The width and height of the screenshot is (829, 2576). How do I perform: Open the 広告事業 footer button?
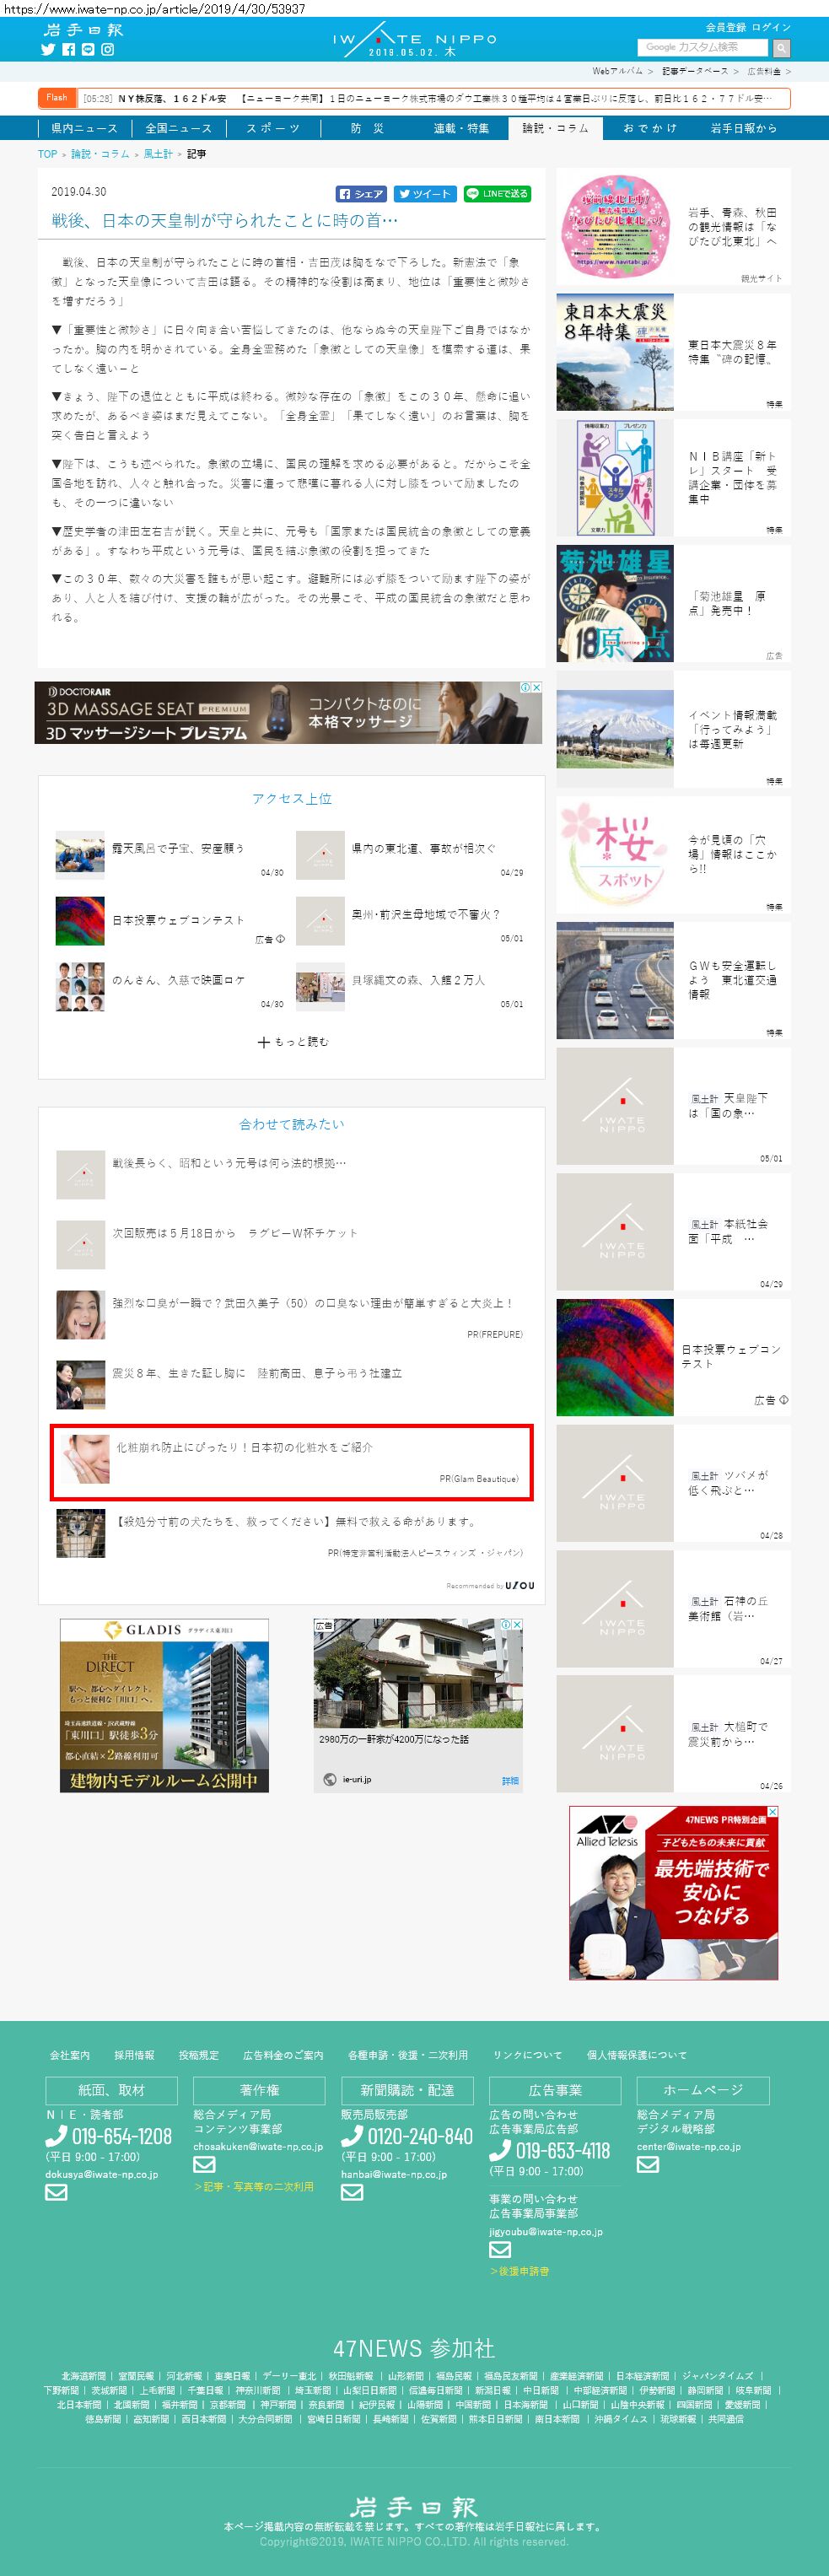(x=555, y=2090)
